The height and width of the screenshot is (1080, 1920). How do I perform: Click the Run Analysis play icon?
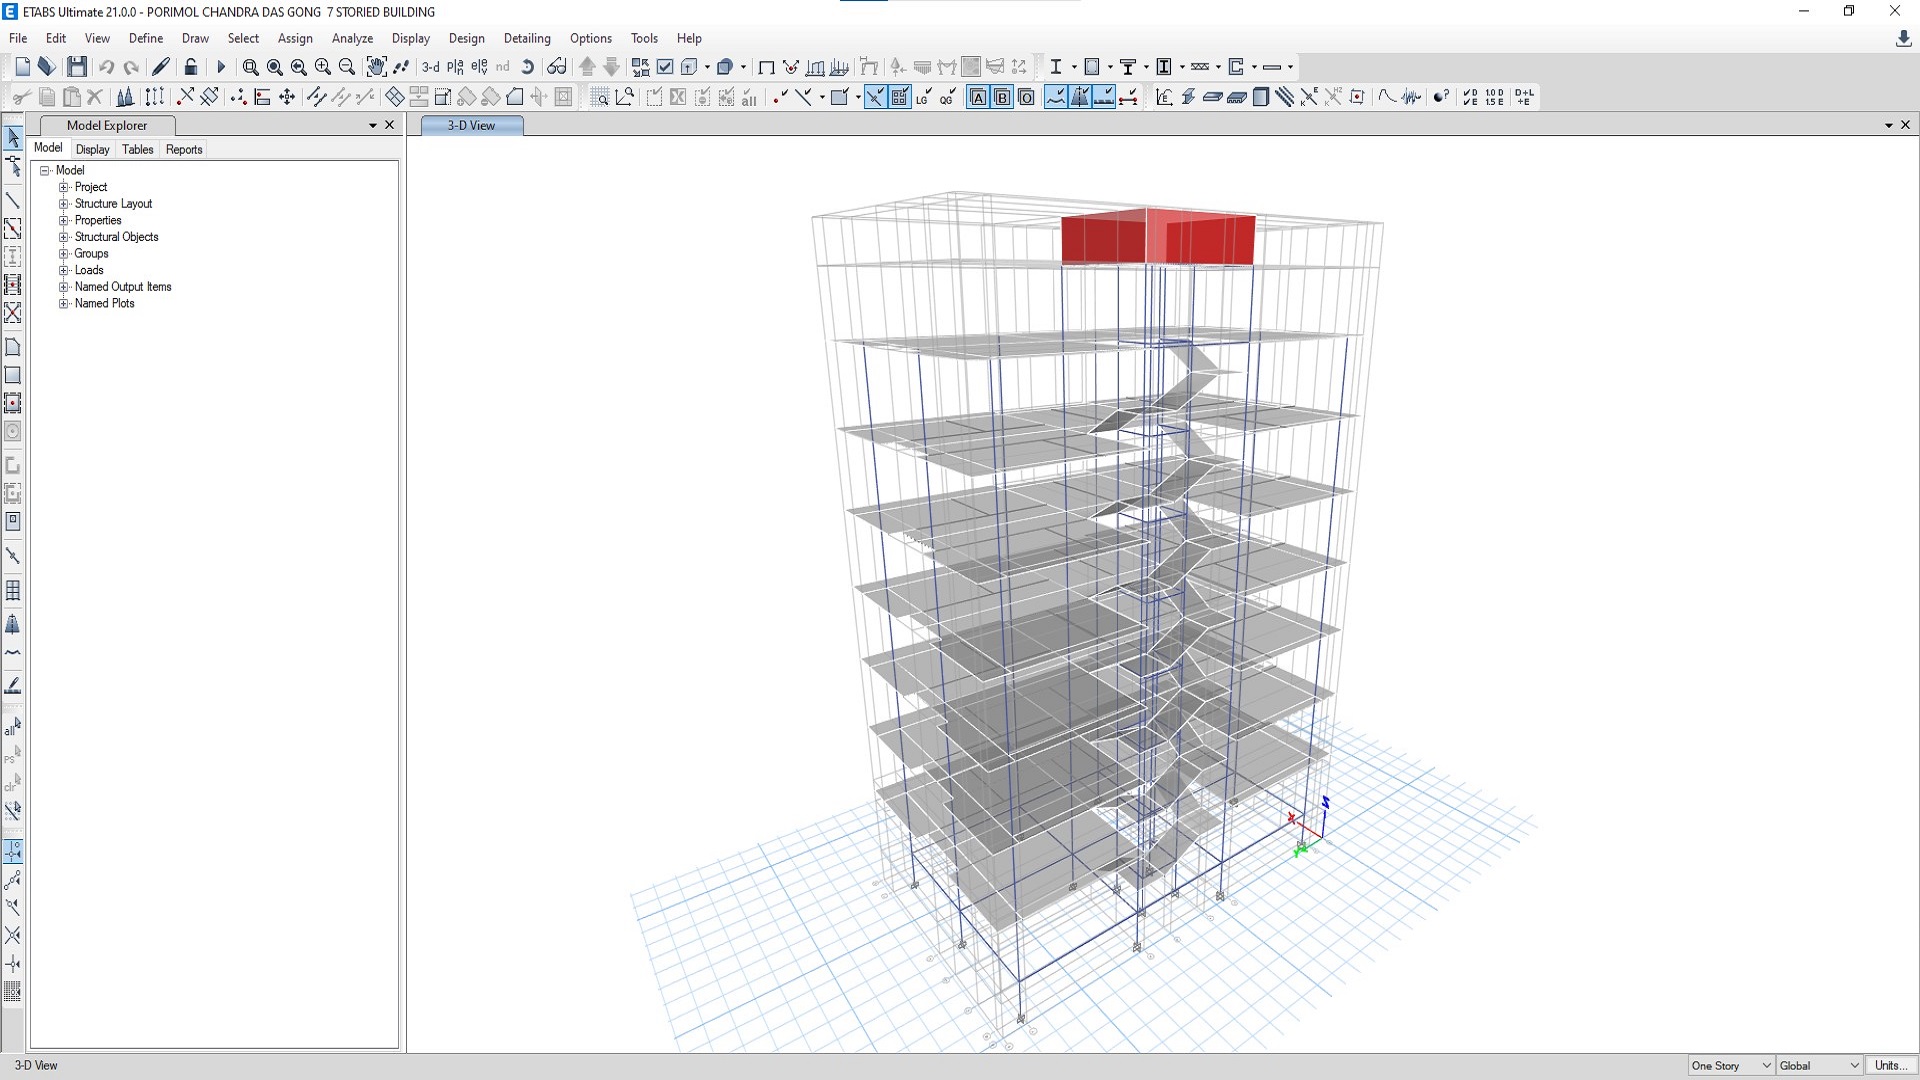click(221, 67)
